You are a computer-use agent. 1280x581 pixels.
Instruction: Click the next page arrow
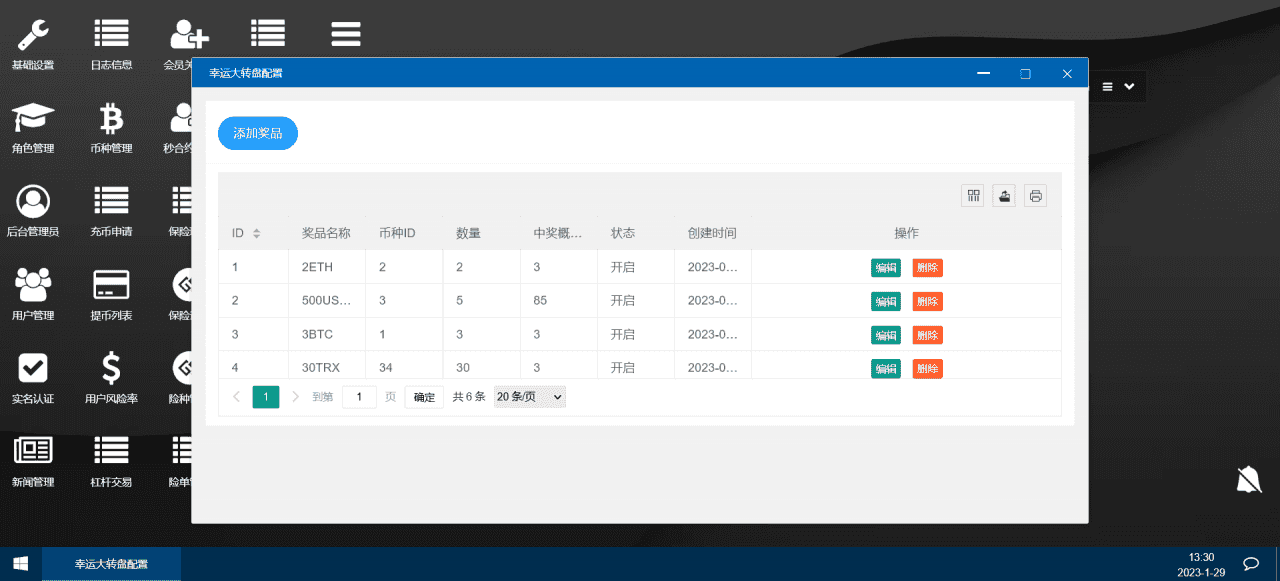click(295, 397)
